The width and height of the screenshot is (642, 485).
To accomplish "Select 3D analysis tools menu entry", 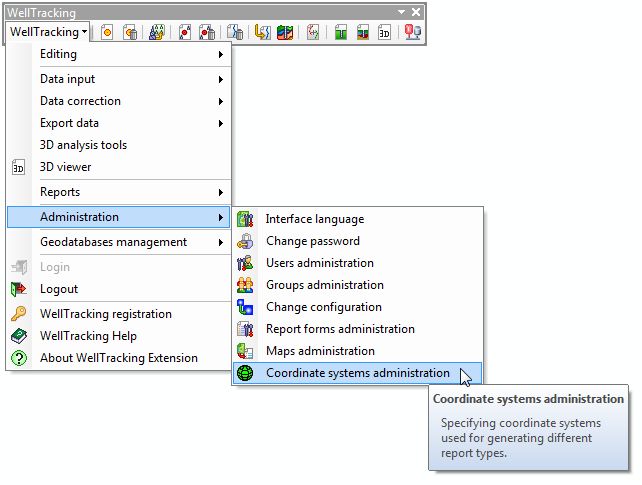I will [x=119, y=145].
